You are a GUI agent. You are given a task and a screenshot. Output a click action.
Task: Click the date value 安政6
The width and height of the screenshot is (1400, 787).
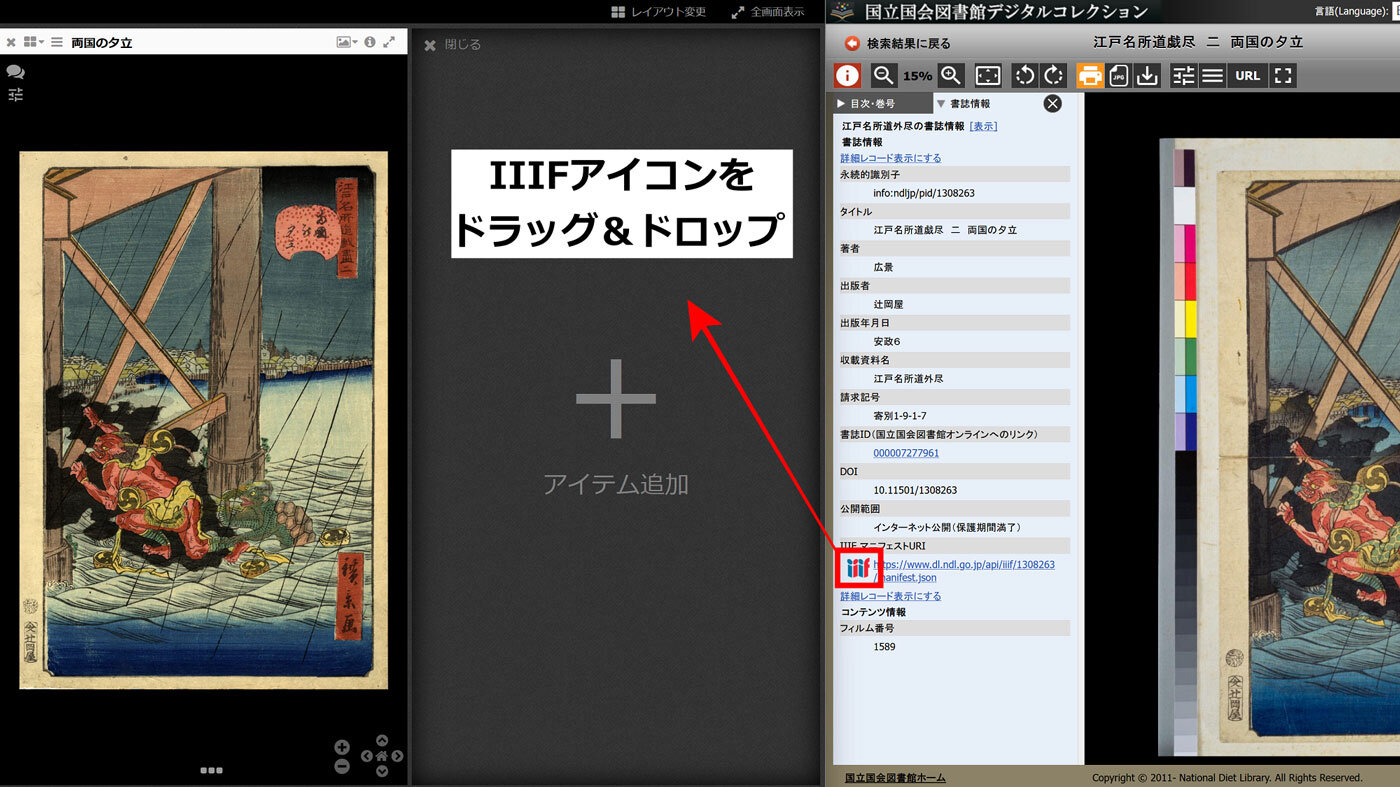coord(887,341)
